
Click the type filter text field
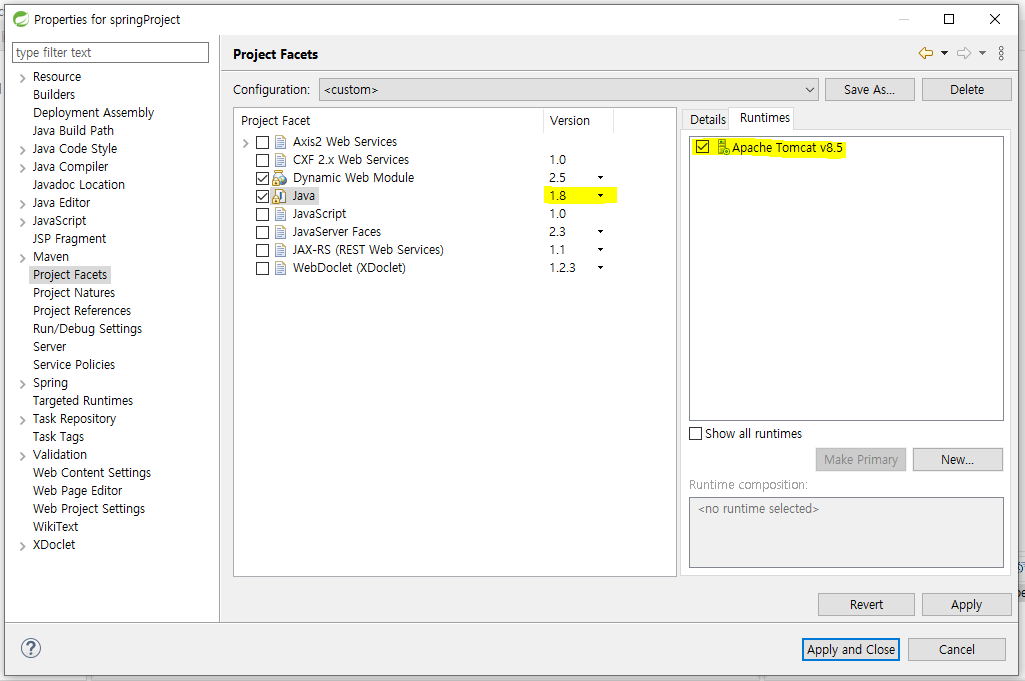coord(110,52)
